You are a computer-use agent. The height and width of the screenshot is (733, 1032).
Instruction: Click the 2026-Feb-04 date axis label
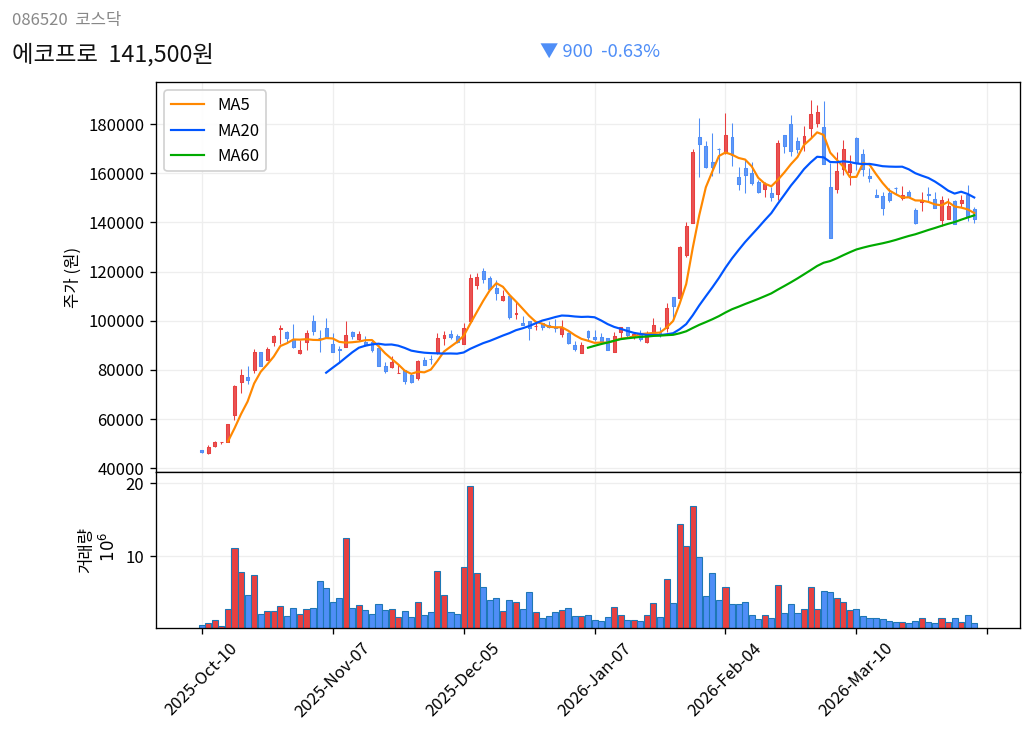(x=724, y=679)
